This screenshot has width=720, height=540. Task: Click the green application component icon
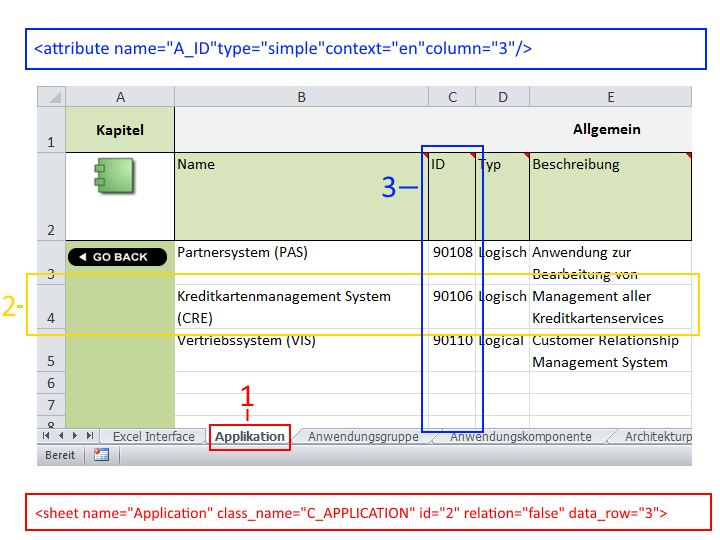tap(114, 175)
